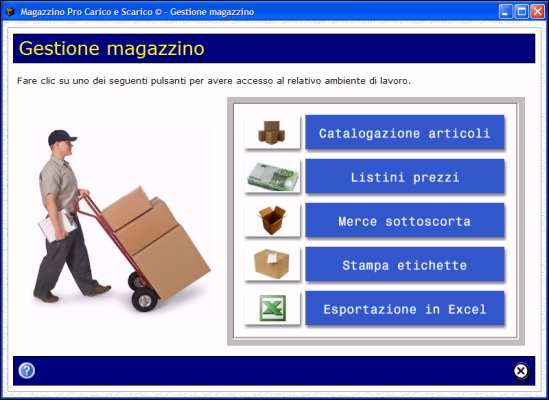Open Listini prezzi

point(405,176)
